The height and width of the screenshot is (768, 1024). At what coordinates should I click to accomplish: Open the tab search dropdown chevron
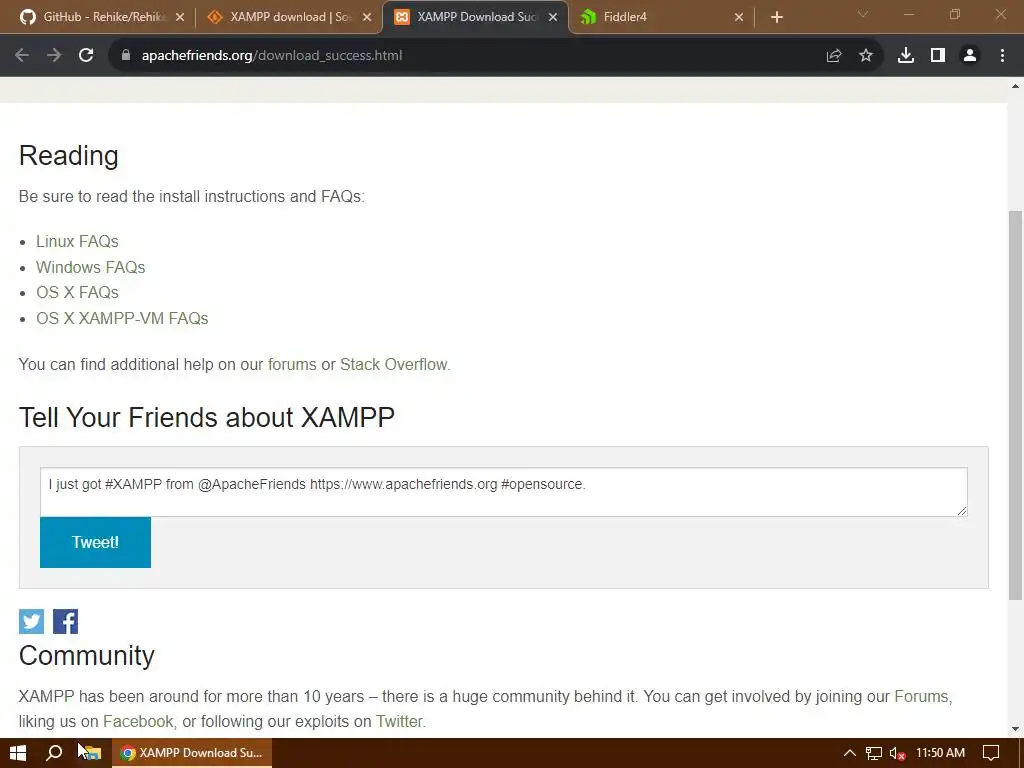click(863, 14)
